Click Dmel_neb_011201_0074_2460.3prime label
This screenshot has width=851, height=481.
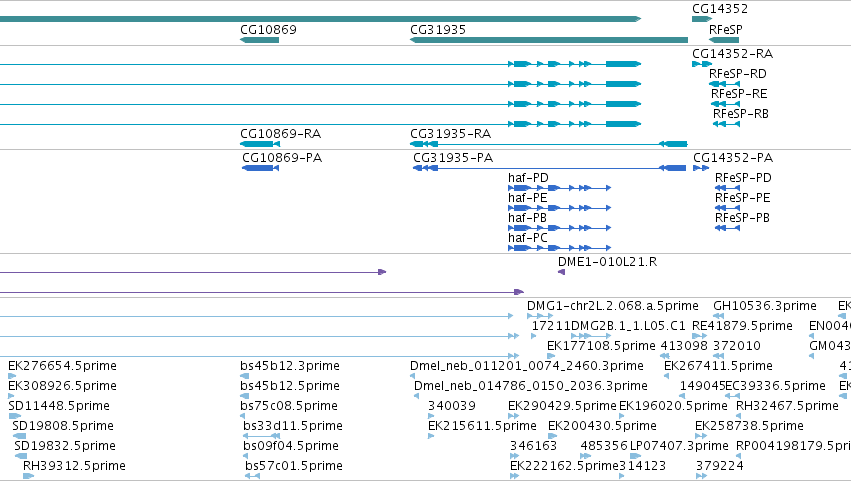[527, 366]
